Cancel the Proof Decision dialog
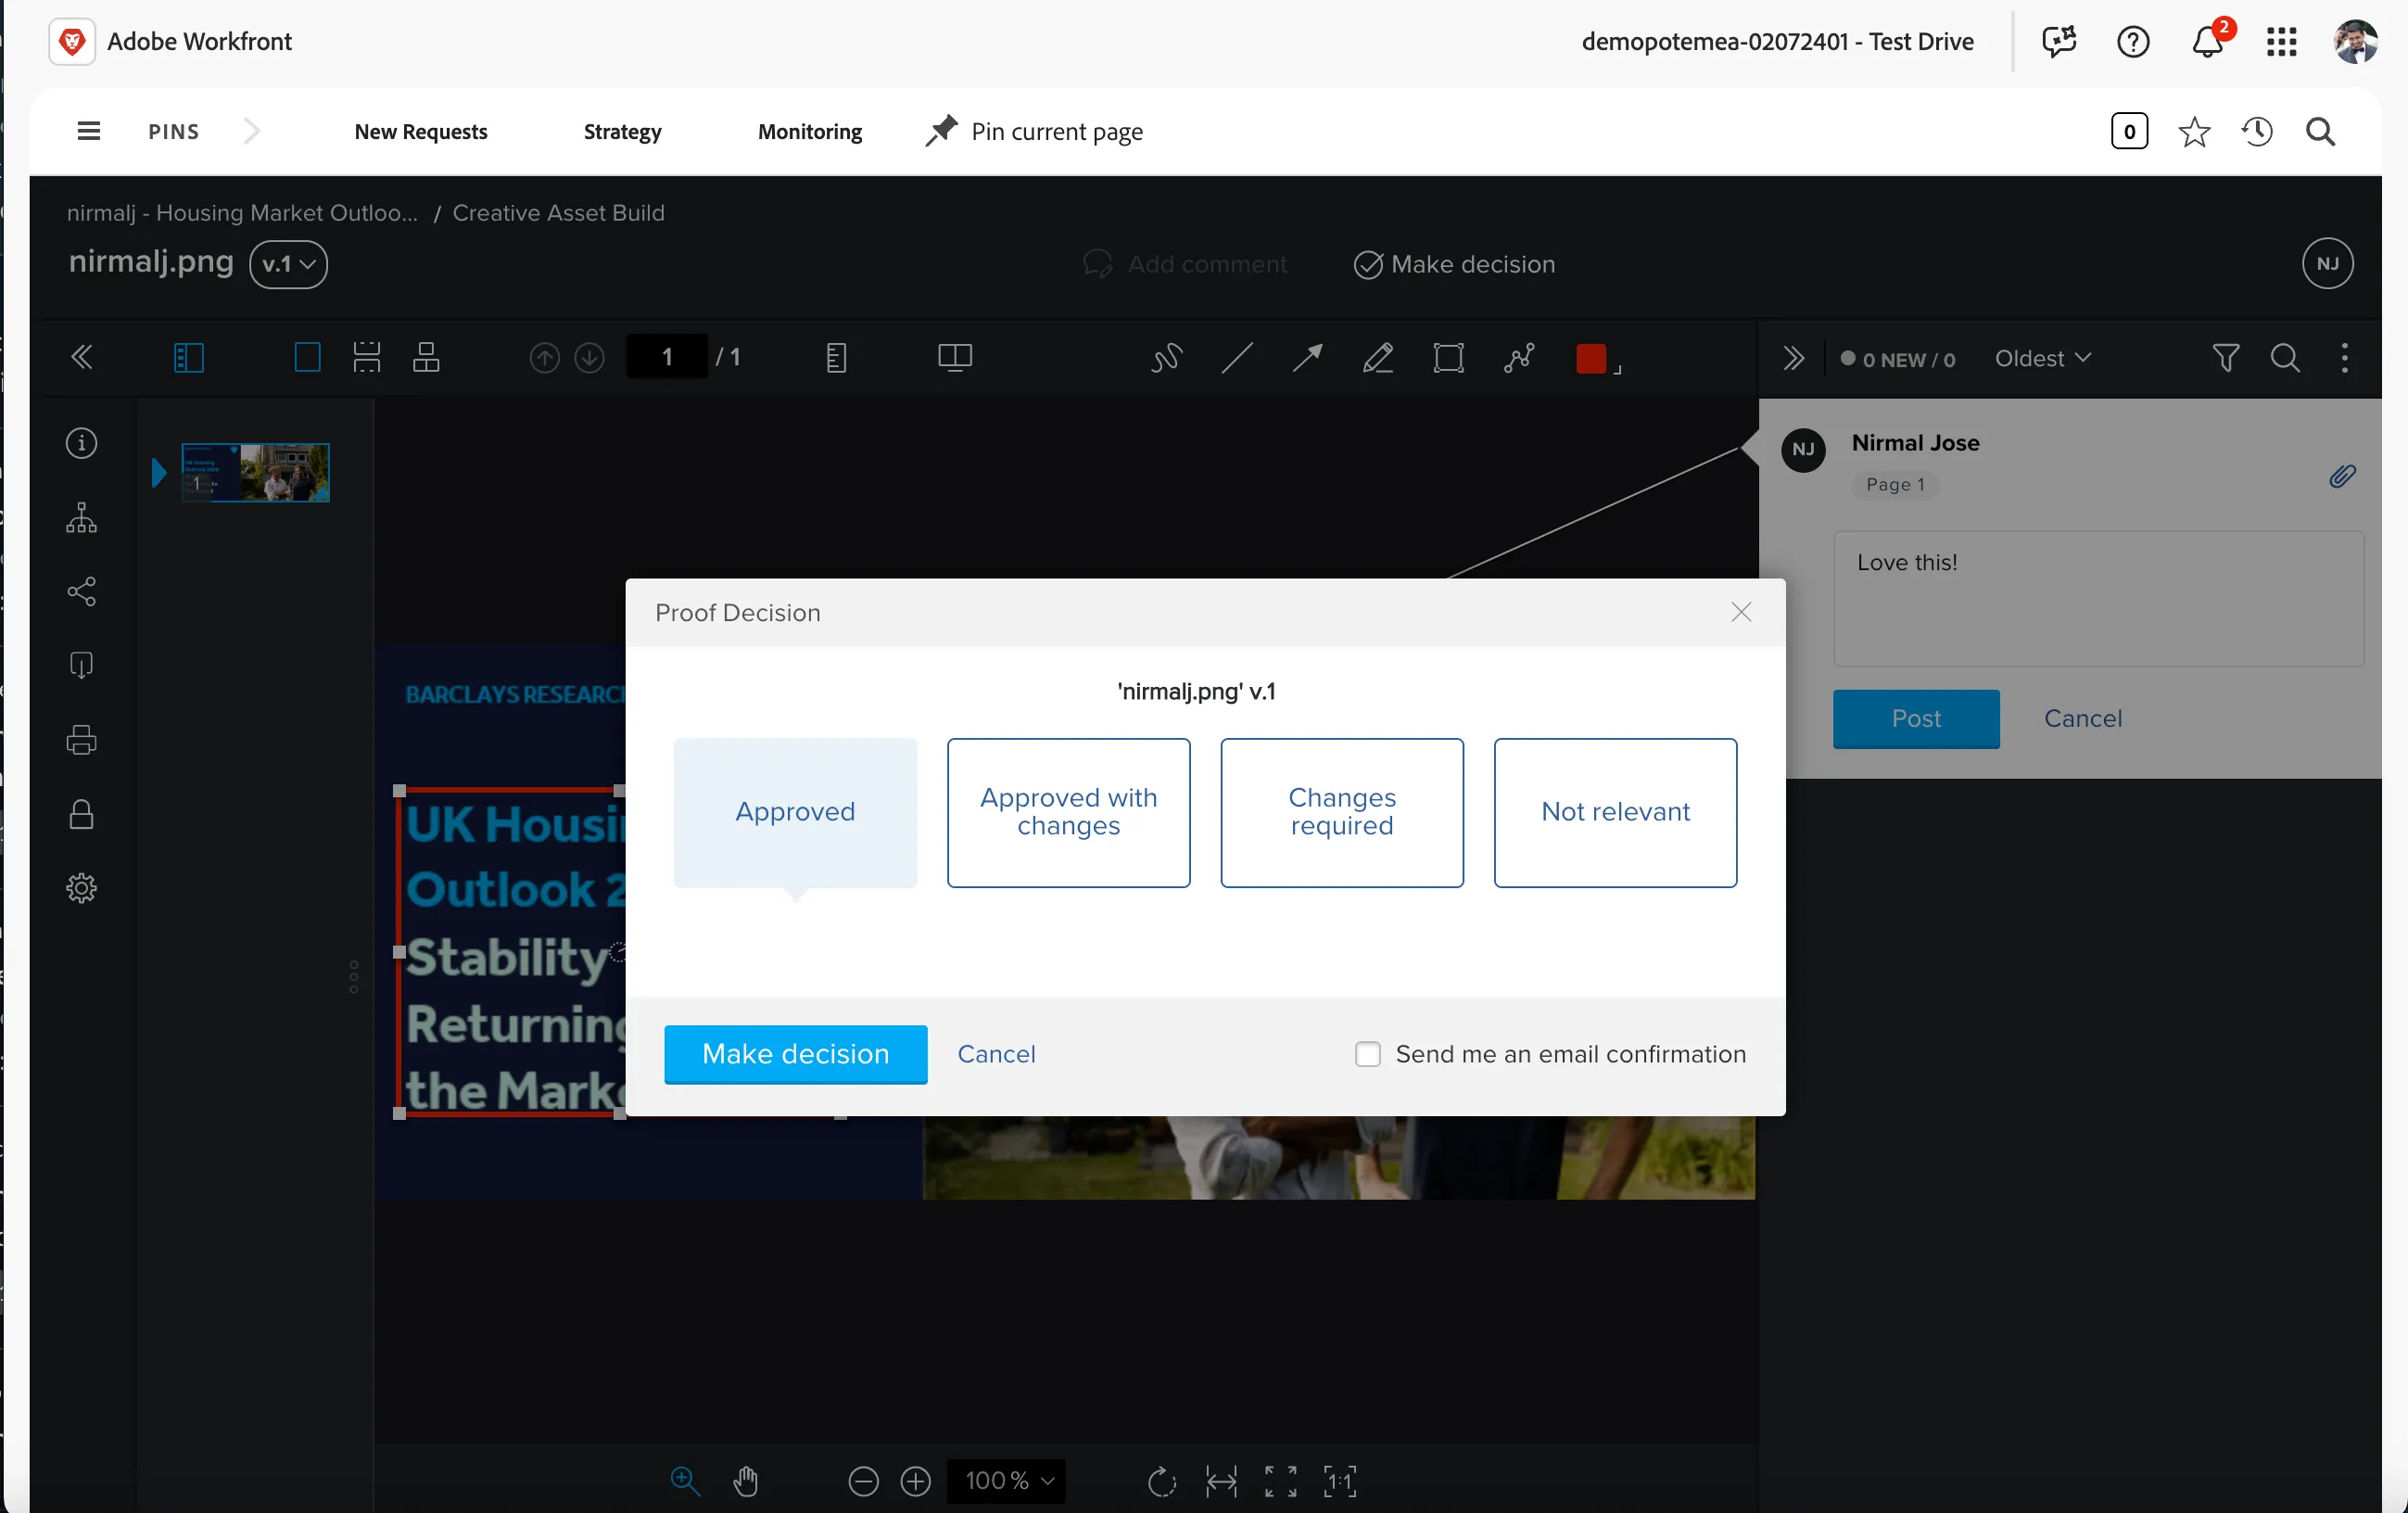Screen dimensions: 2408x1513 (x=996, y=1054)
